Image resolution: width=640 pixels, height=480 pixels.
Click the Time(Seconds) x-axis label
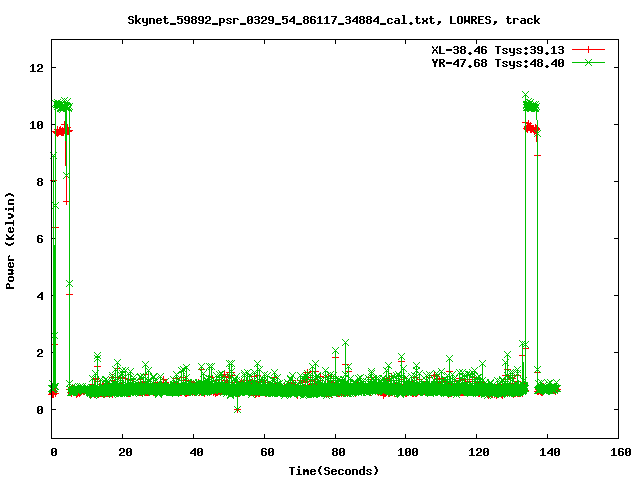tap(333, 471)
